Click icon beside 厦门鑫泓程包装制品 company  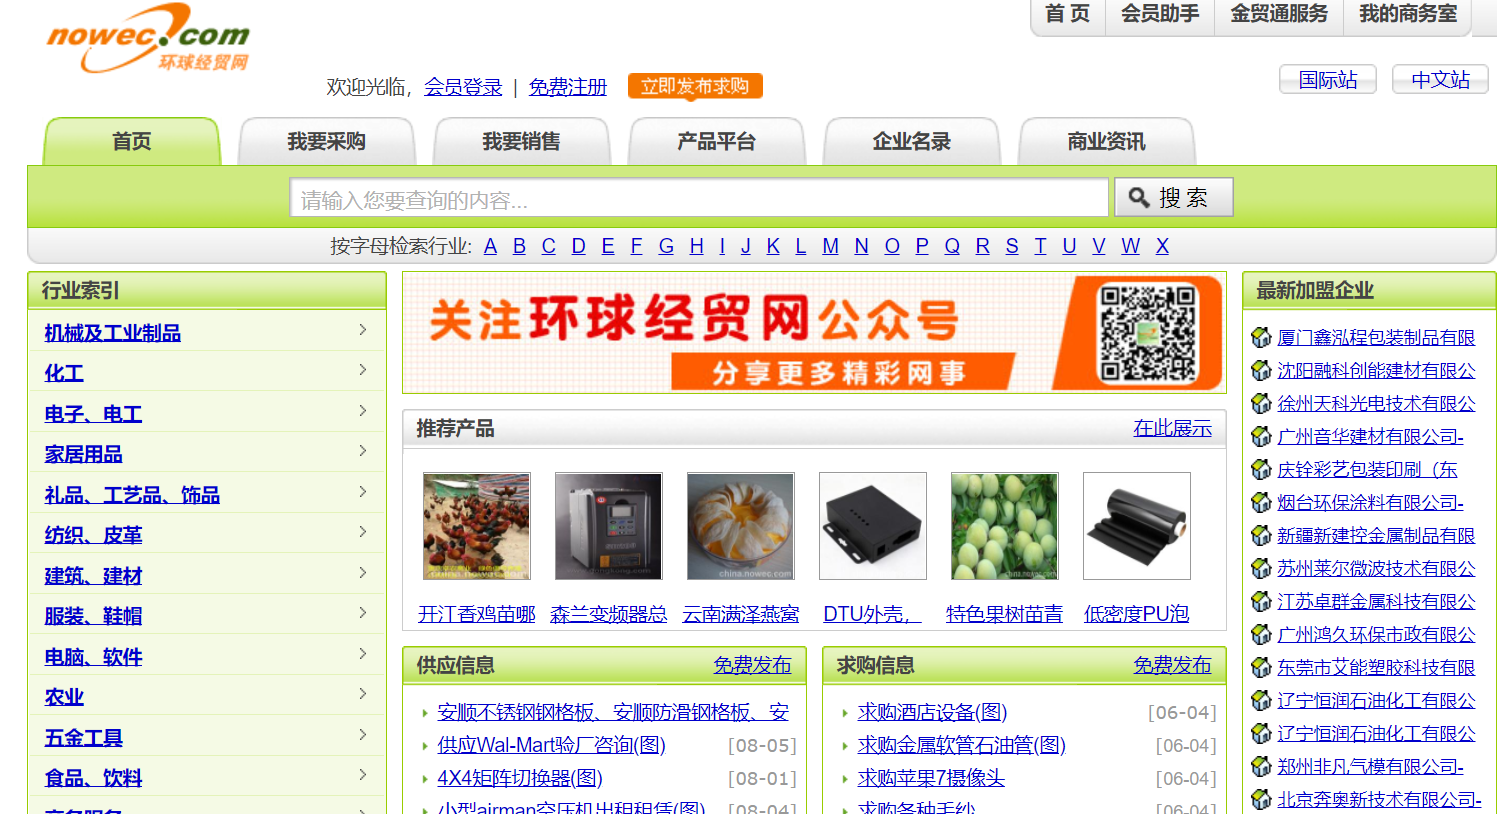1261,338
